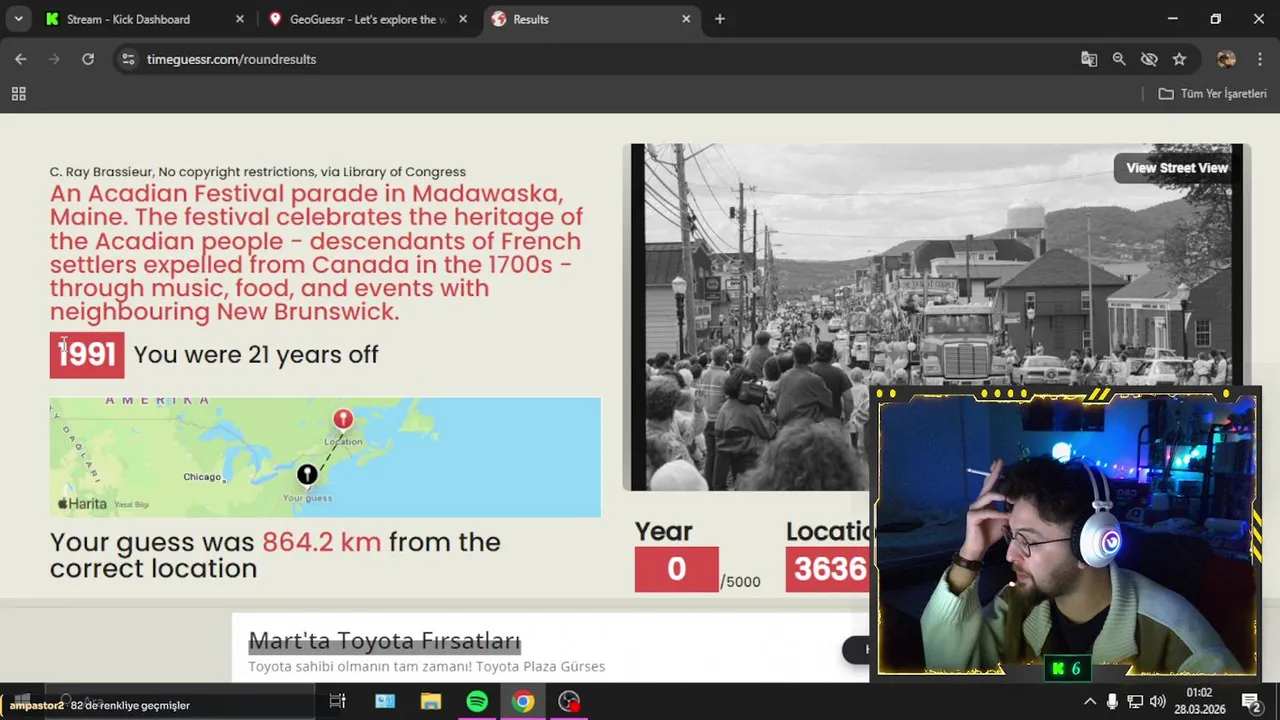Screen dimensions: 1280x720
Task: Reload the timeguessr results page
Action: (88, 59)
